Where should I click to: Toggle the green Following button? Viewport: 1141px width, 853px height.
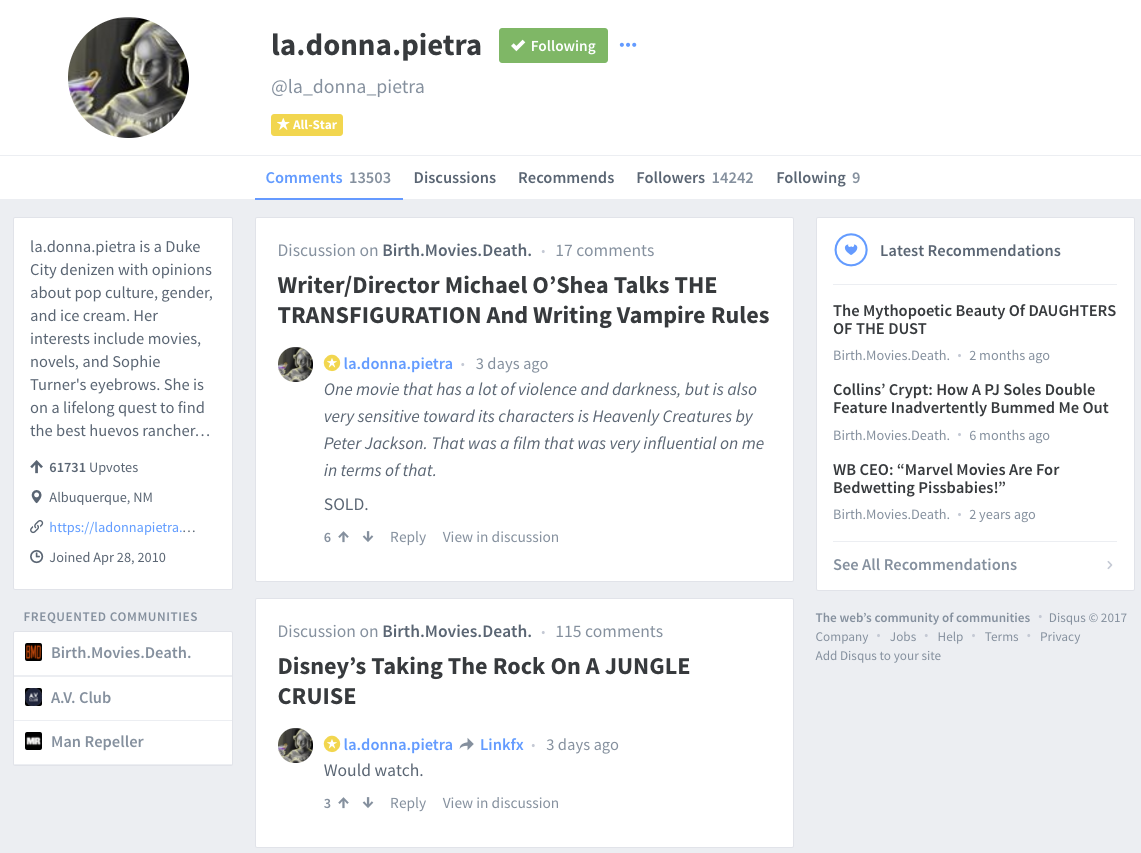click(553, 46)
